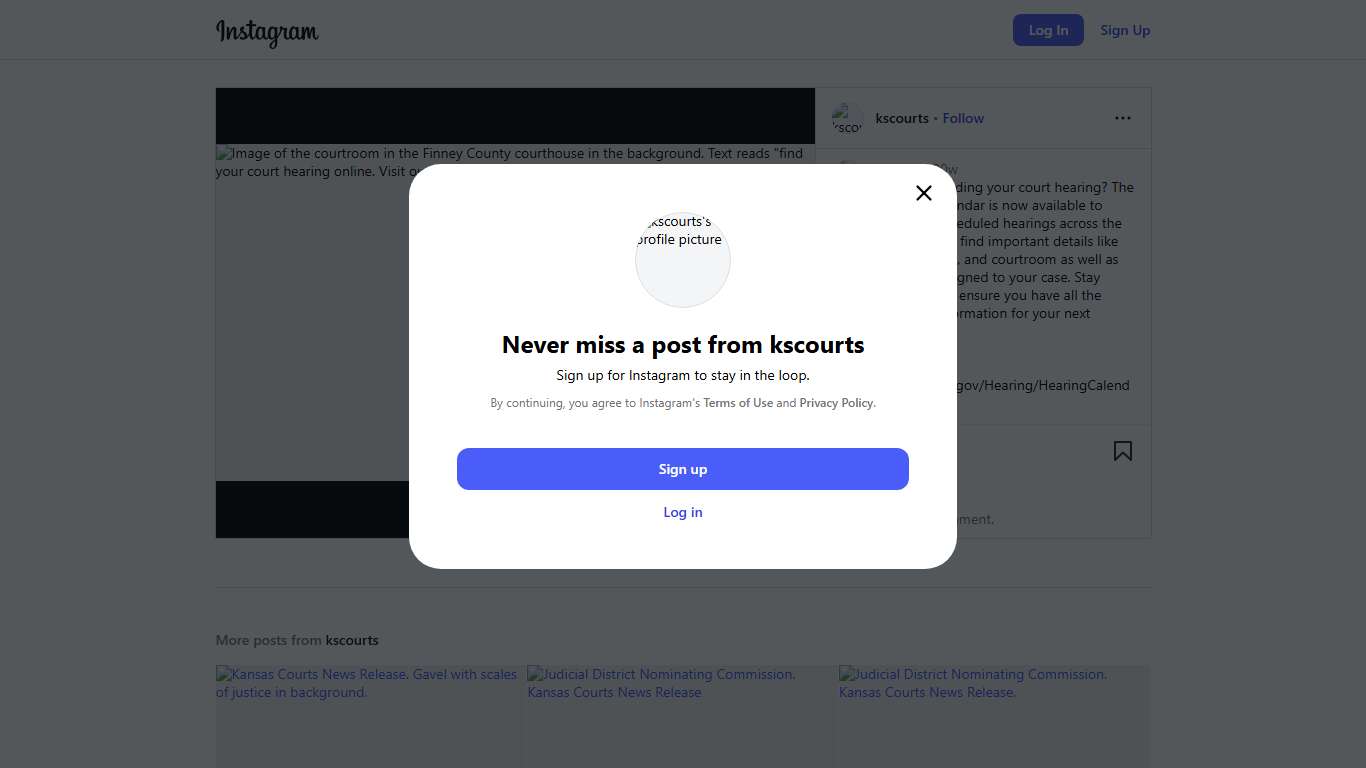
Task: Open the rightmost Judicial District Nominating Commission post
Action: click(x=994, y=715)
